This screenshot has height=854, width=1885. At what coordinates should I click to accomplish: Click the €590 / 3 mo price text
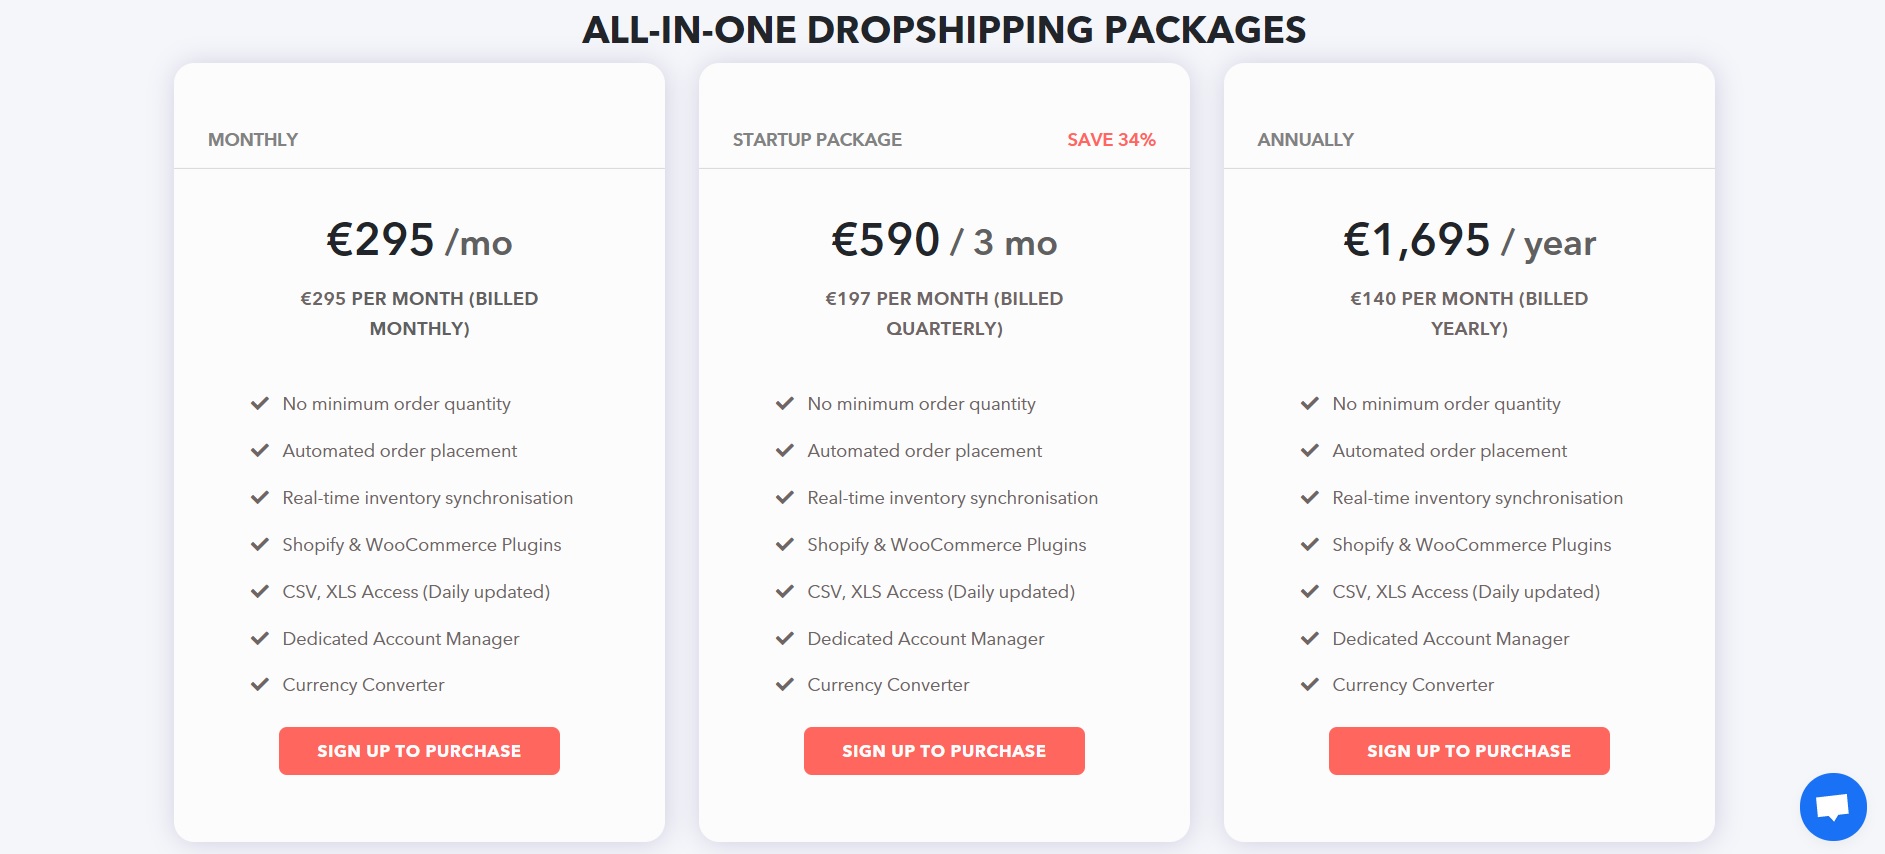pyautogui.click(x=944, y=241)
